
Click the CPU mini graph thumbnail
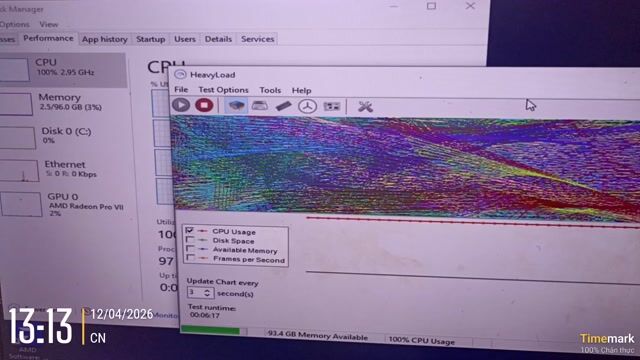(x=14, y=69)
